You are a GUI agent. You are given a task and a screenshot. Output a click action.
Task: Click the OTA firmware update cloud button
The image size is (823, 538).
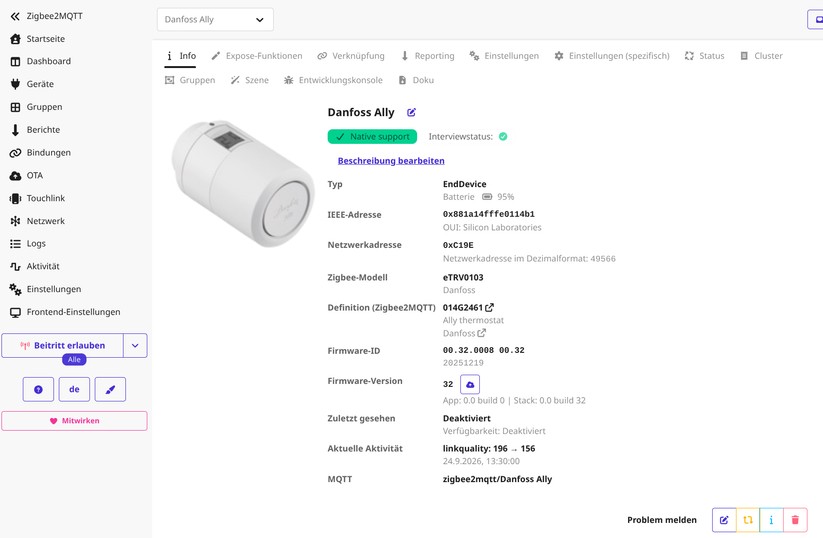click(x=470, y=384)
